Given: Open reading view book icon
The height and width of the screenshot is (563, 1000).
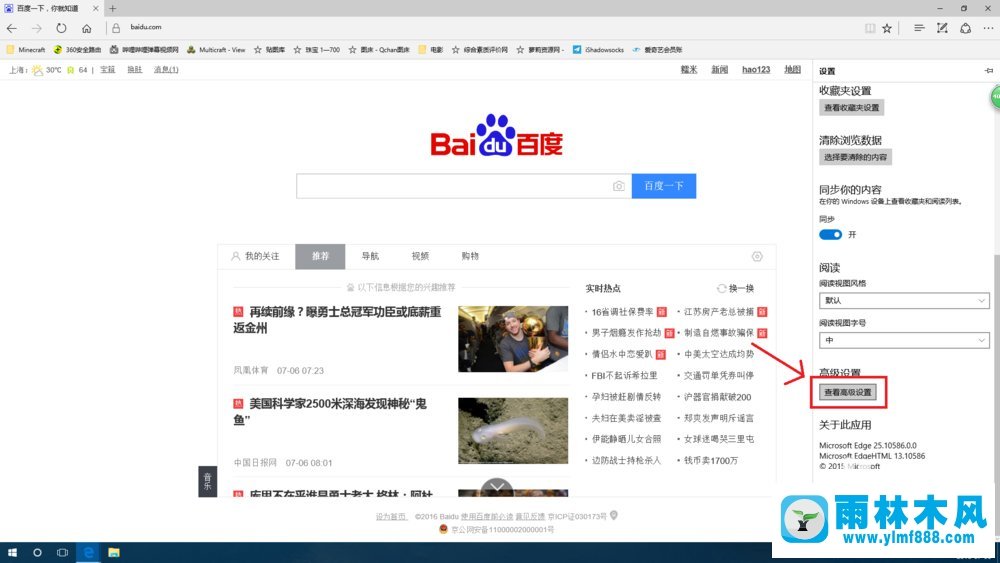Looking at the screenshot, I should 870,28.
